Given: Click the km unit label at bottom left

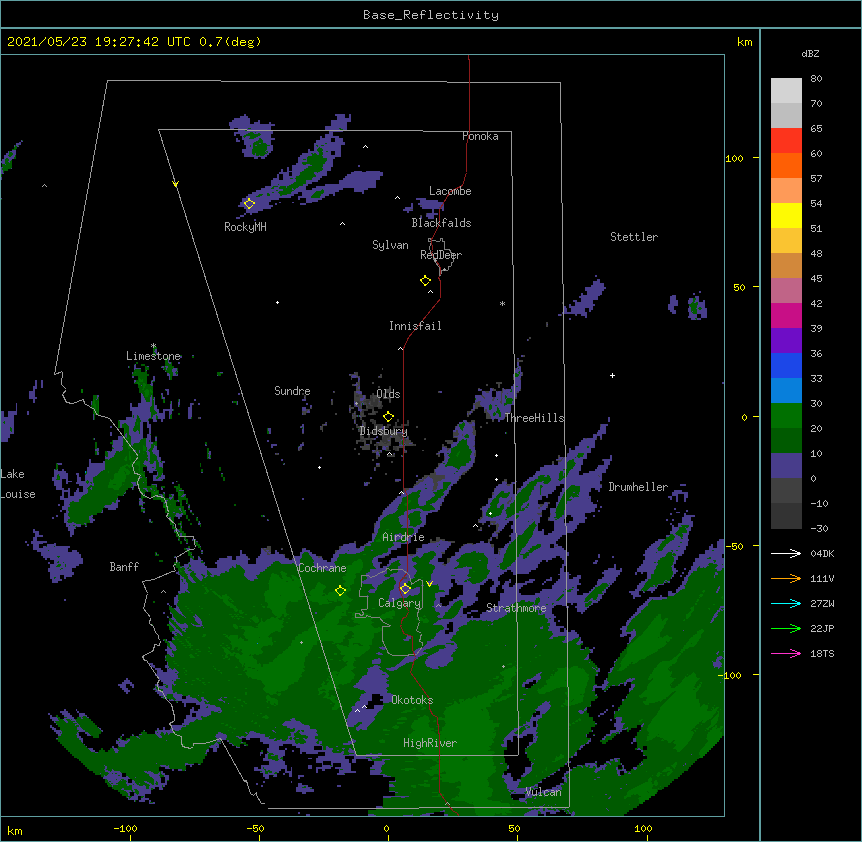Looking at the screenshot, I should 15,831.
